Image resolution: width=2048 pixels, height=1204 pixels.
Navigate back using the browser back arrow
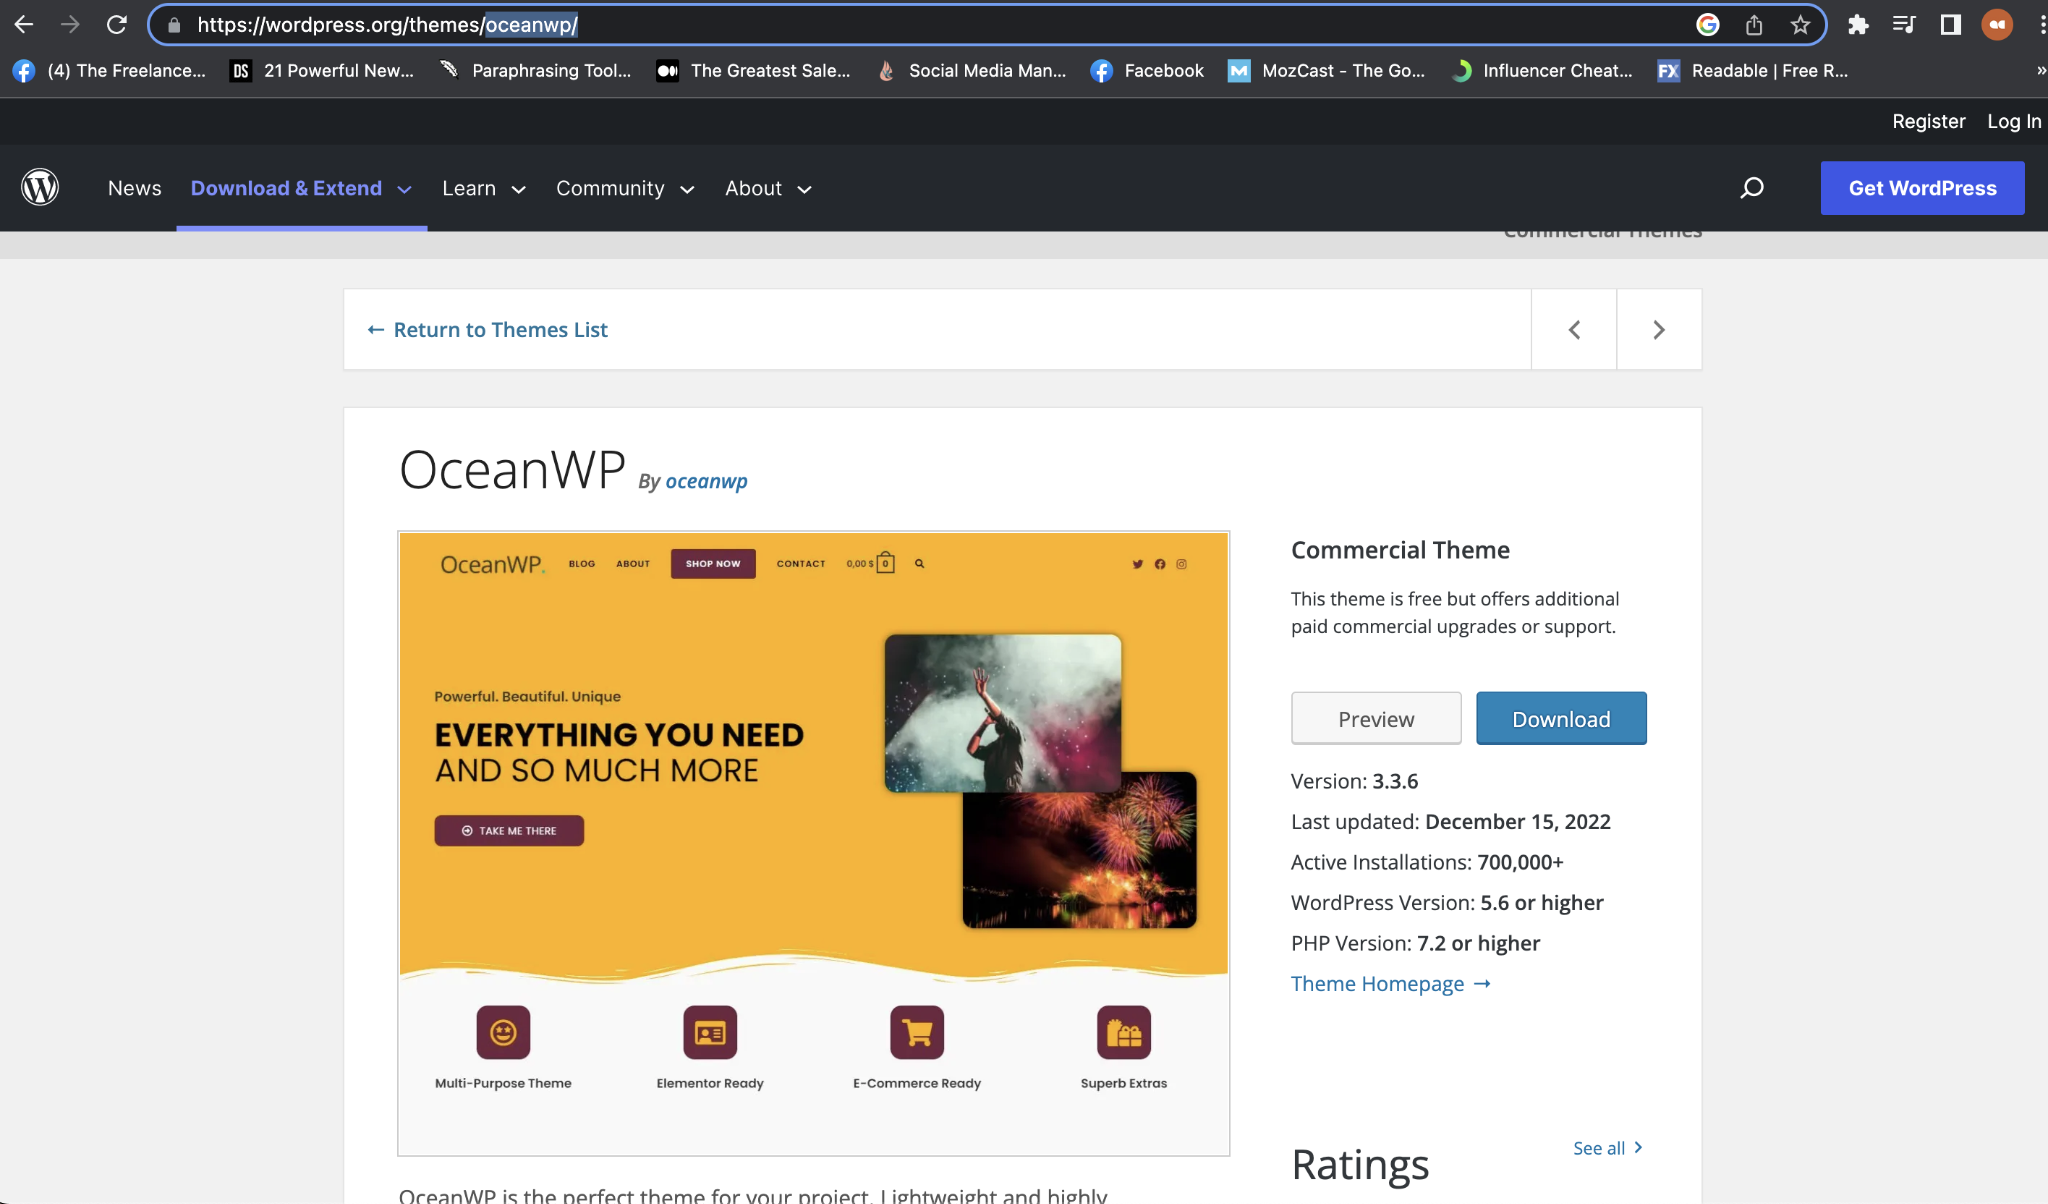click(22, 23)
